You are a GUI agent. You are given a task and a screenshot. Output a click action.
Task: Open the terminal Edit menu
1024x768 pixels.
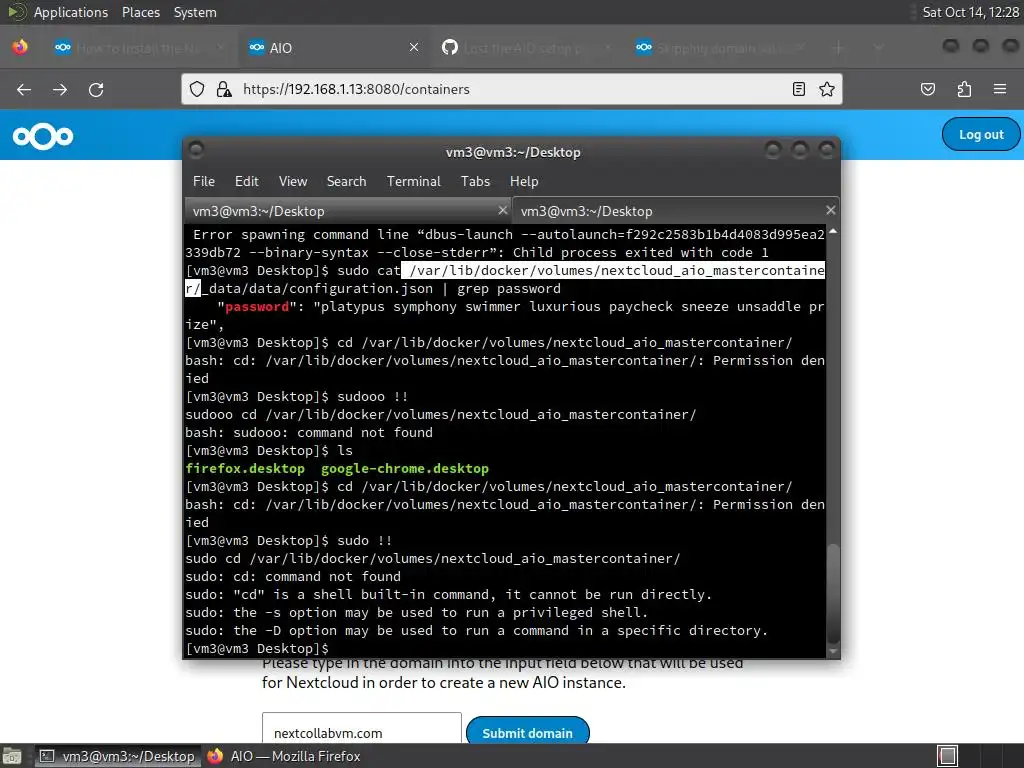tap(247, 182)
